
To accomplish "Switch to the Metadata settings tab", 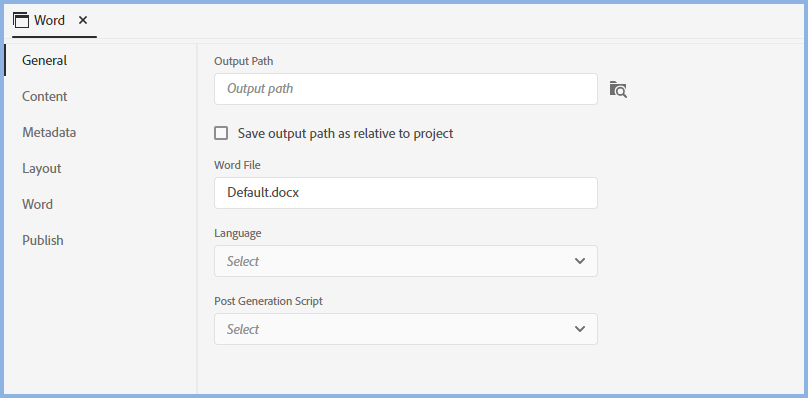I will point(49,132).
